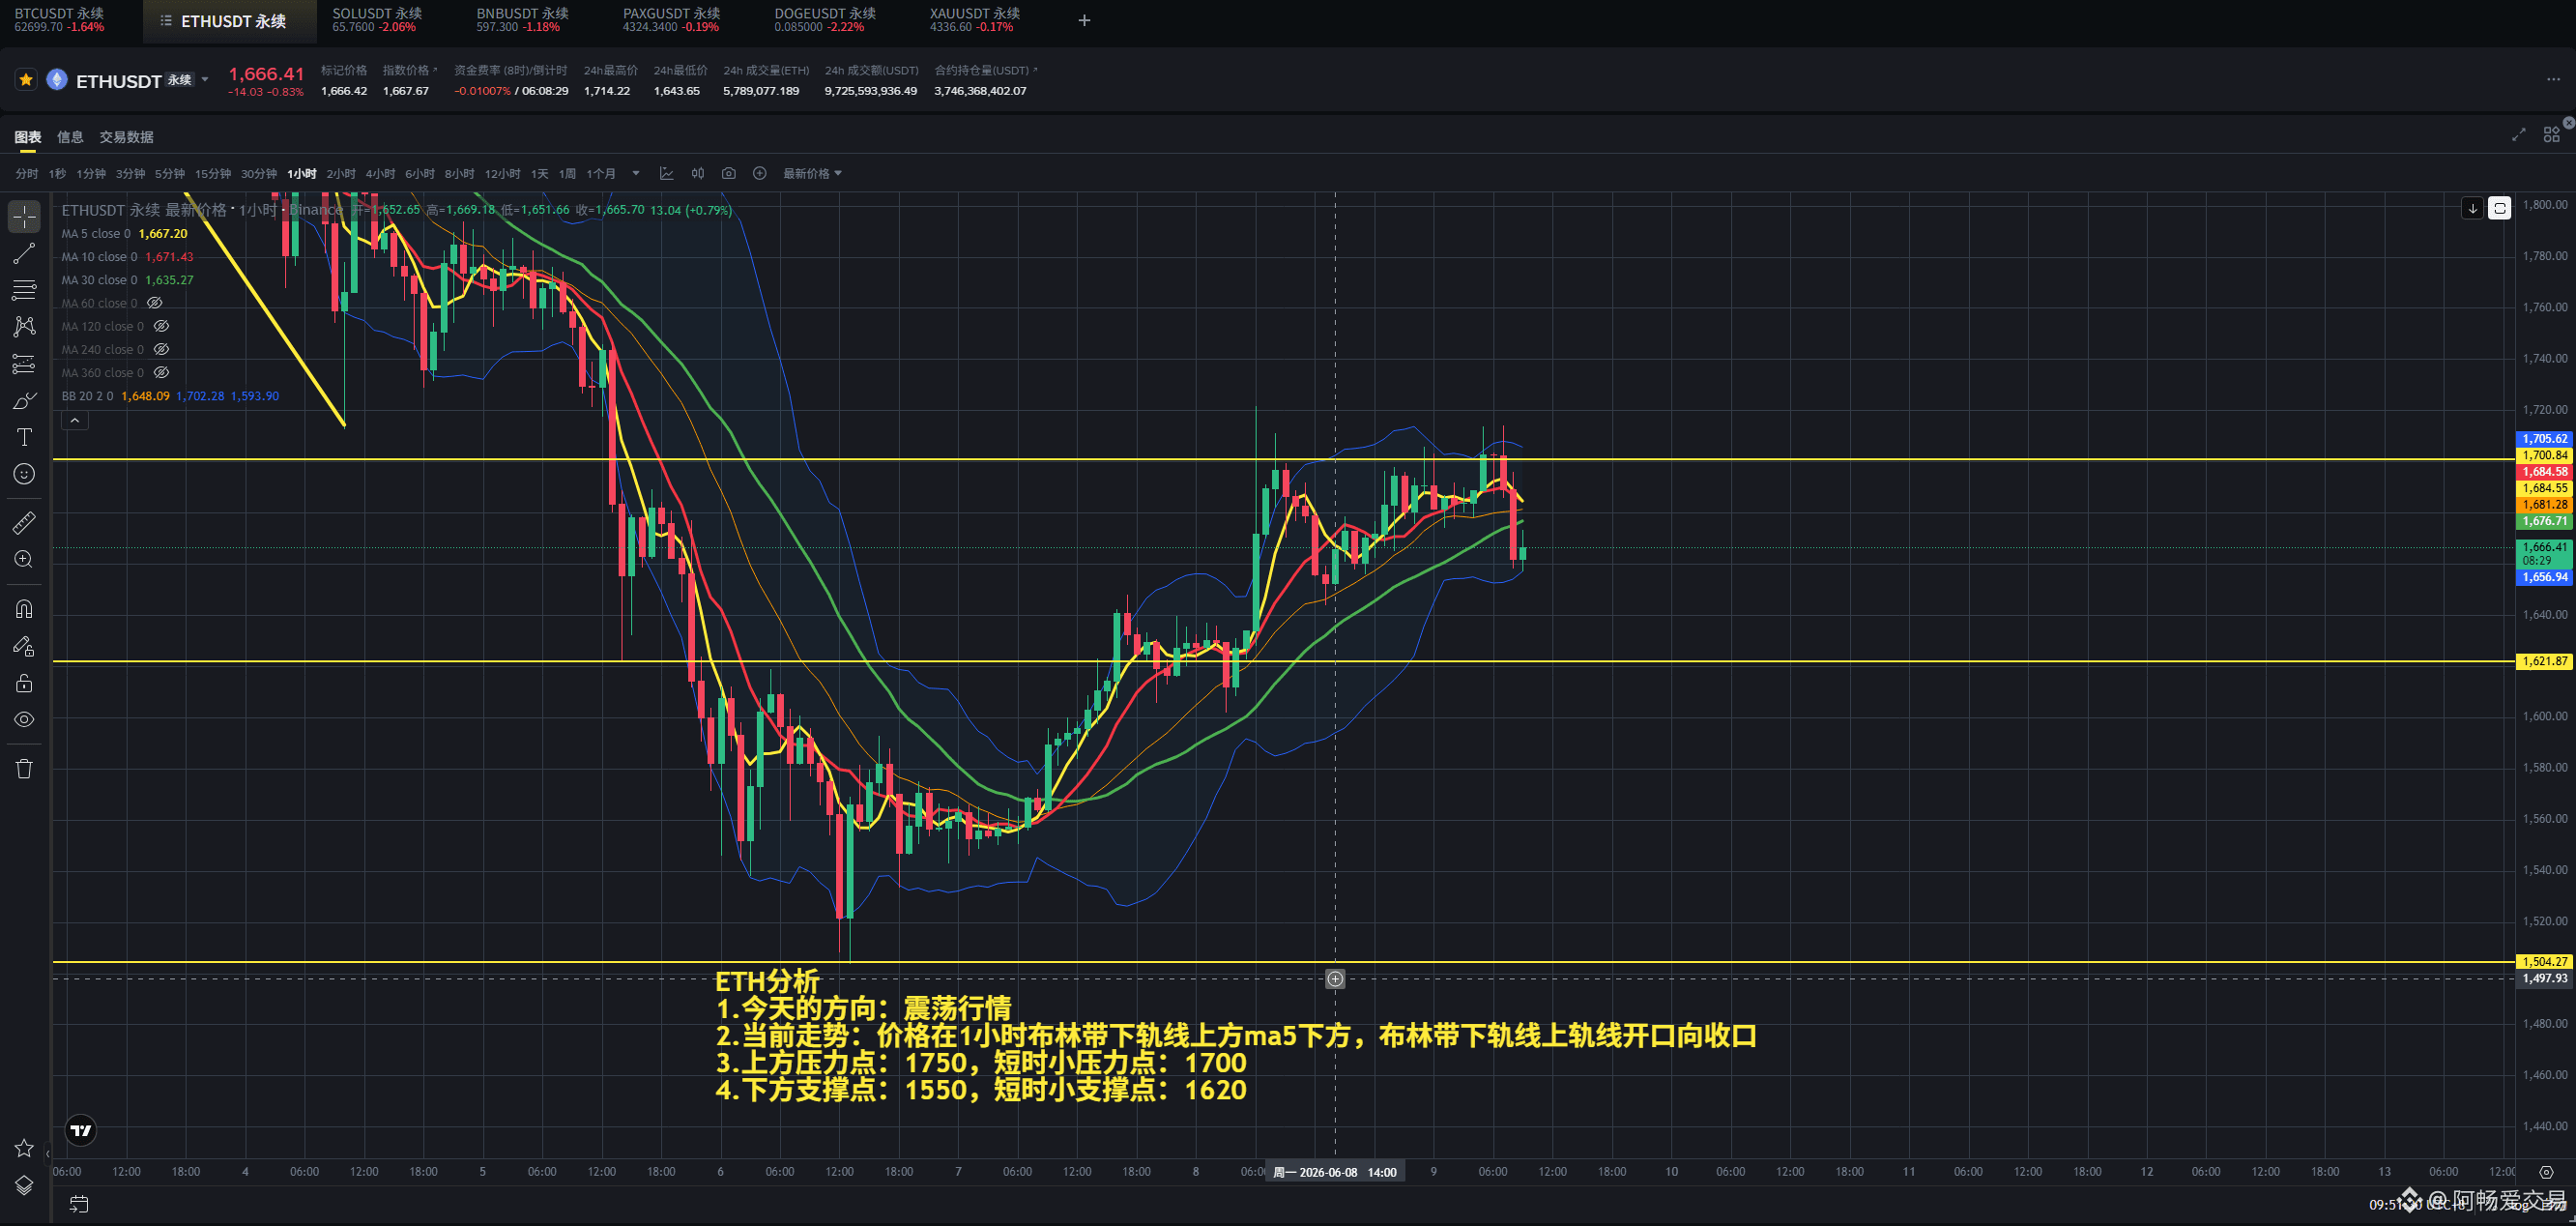This screenshot has width=2576, height=1226.
Task: Click the 1,621.87 horizontal line price label
Action: (2543, 661)
